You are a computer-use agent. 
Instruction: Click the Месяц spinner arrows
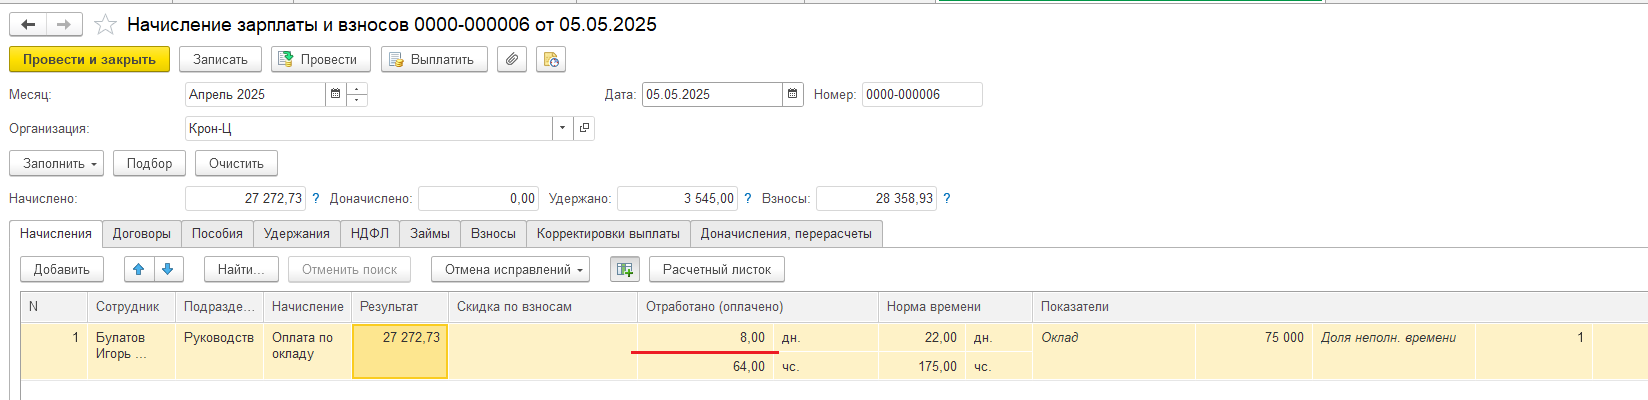[357, 94]
